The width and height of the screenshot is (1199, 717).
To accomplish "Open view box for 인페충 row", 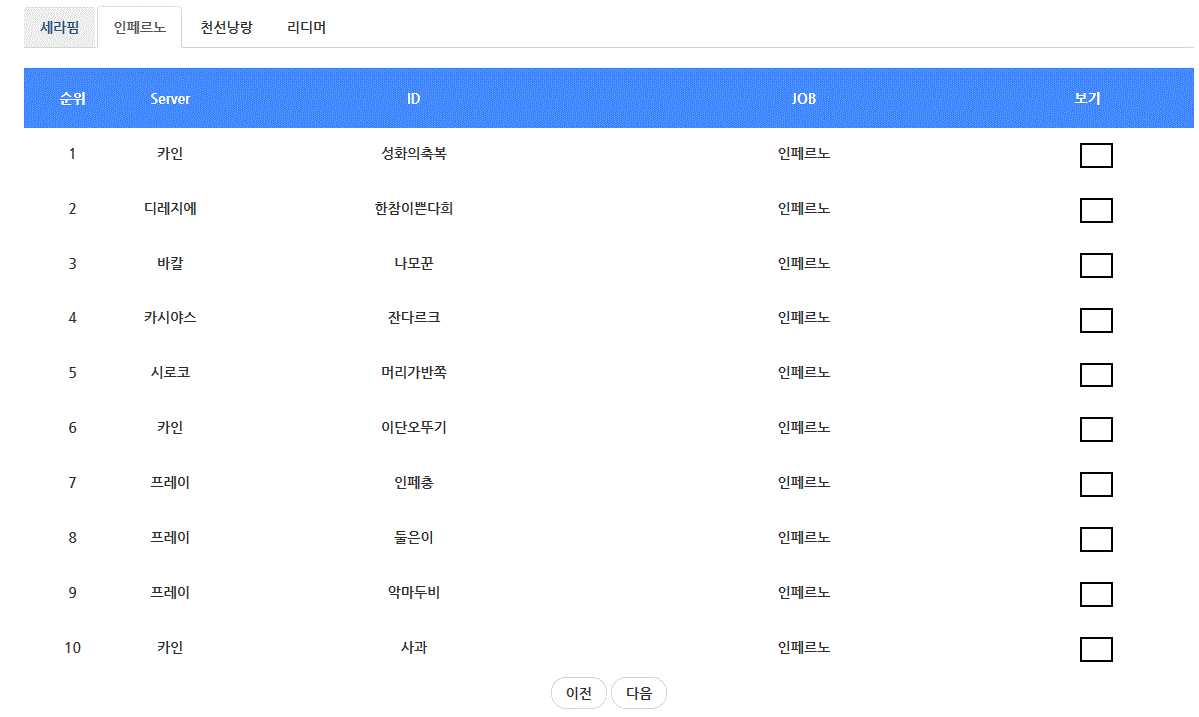I will 1096,485.
